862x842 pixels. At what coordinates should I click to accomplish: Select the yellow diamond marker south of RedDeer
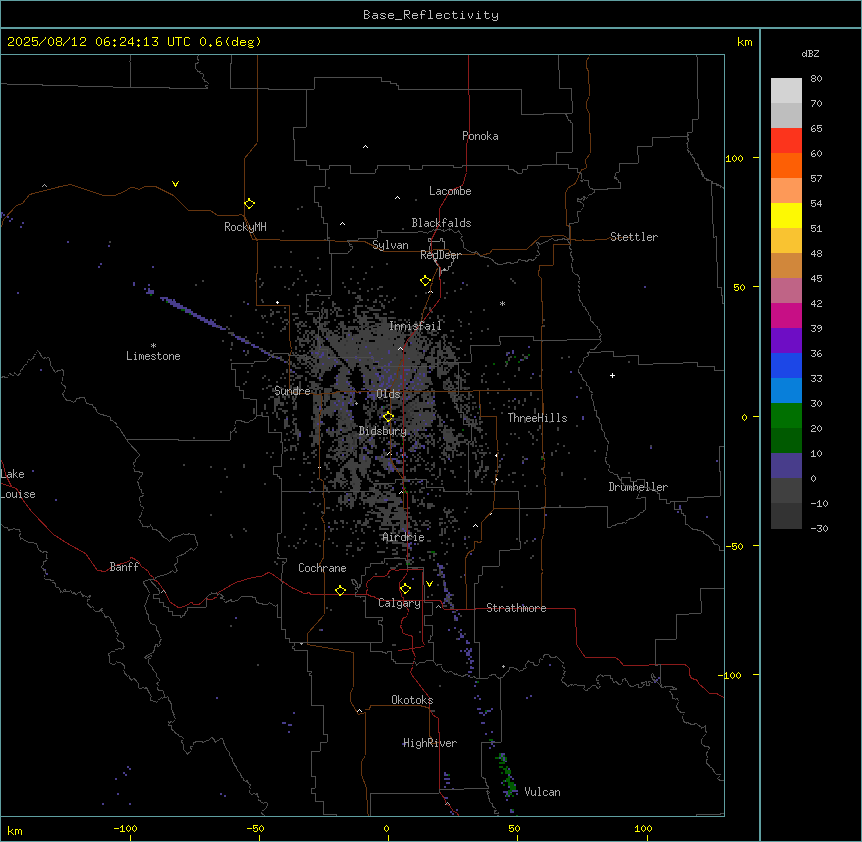pyautogui.click(x=425, y=281)
